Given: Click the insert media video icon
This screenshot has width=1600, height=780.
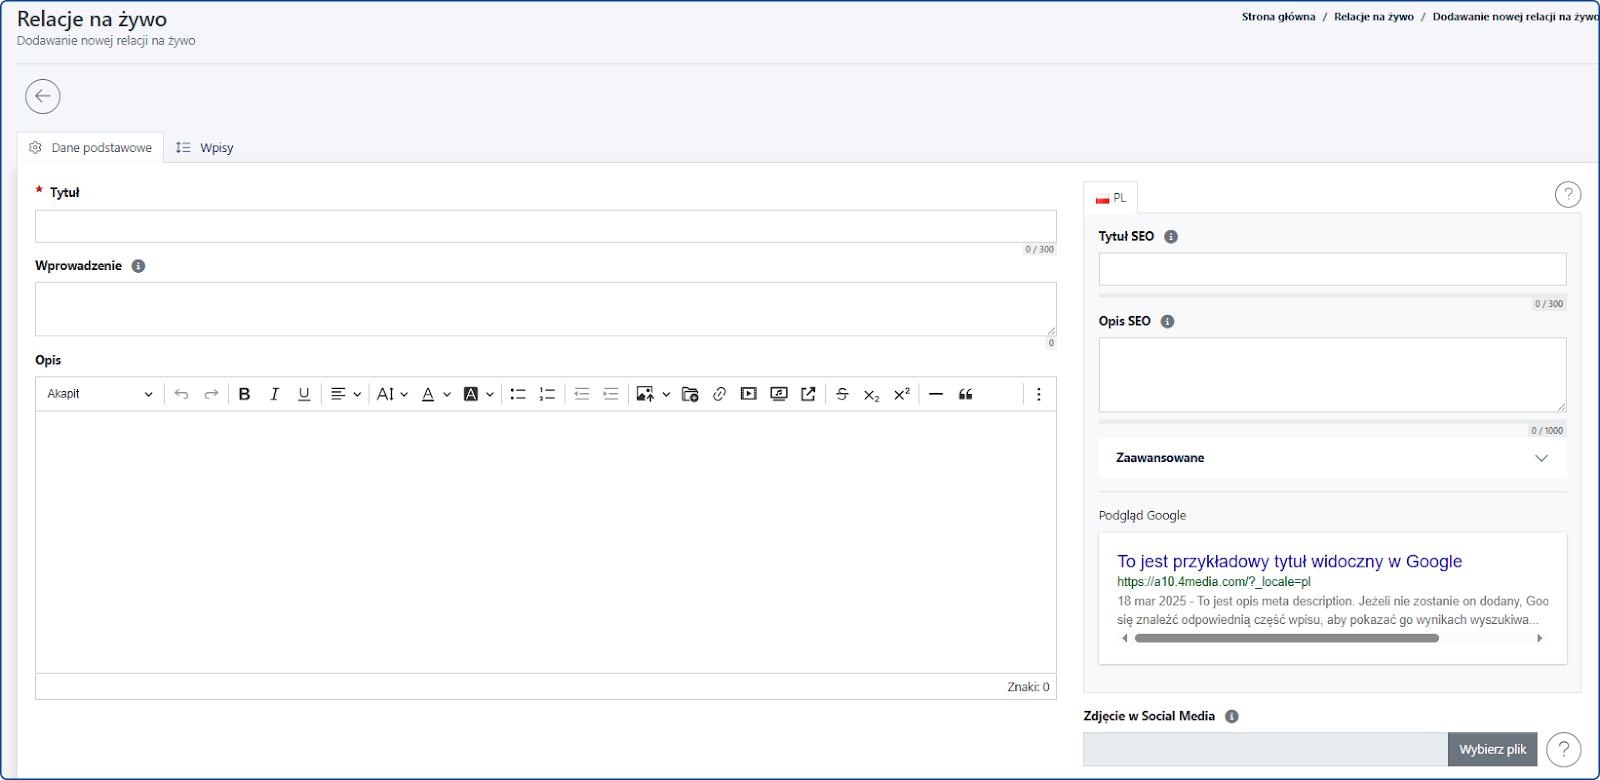Looking at the screenshot, I should click(x=748, y=394).
